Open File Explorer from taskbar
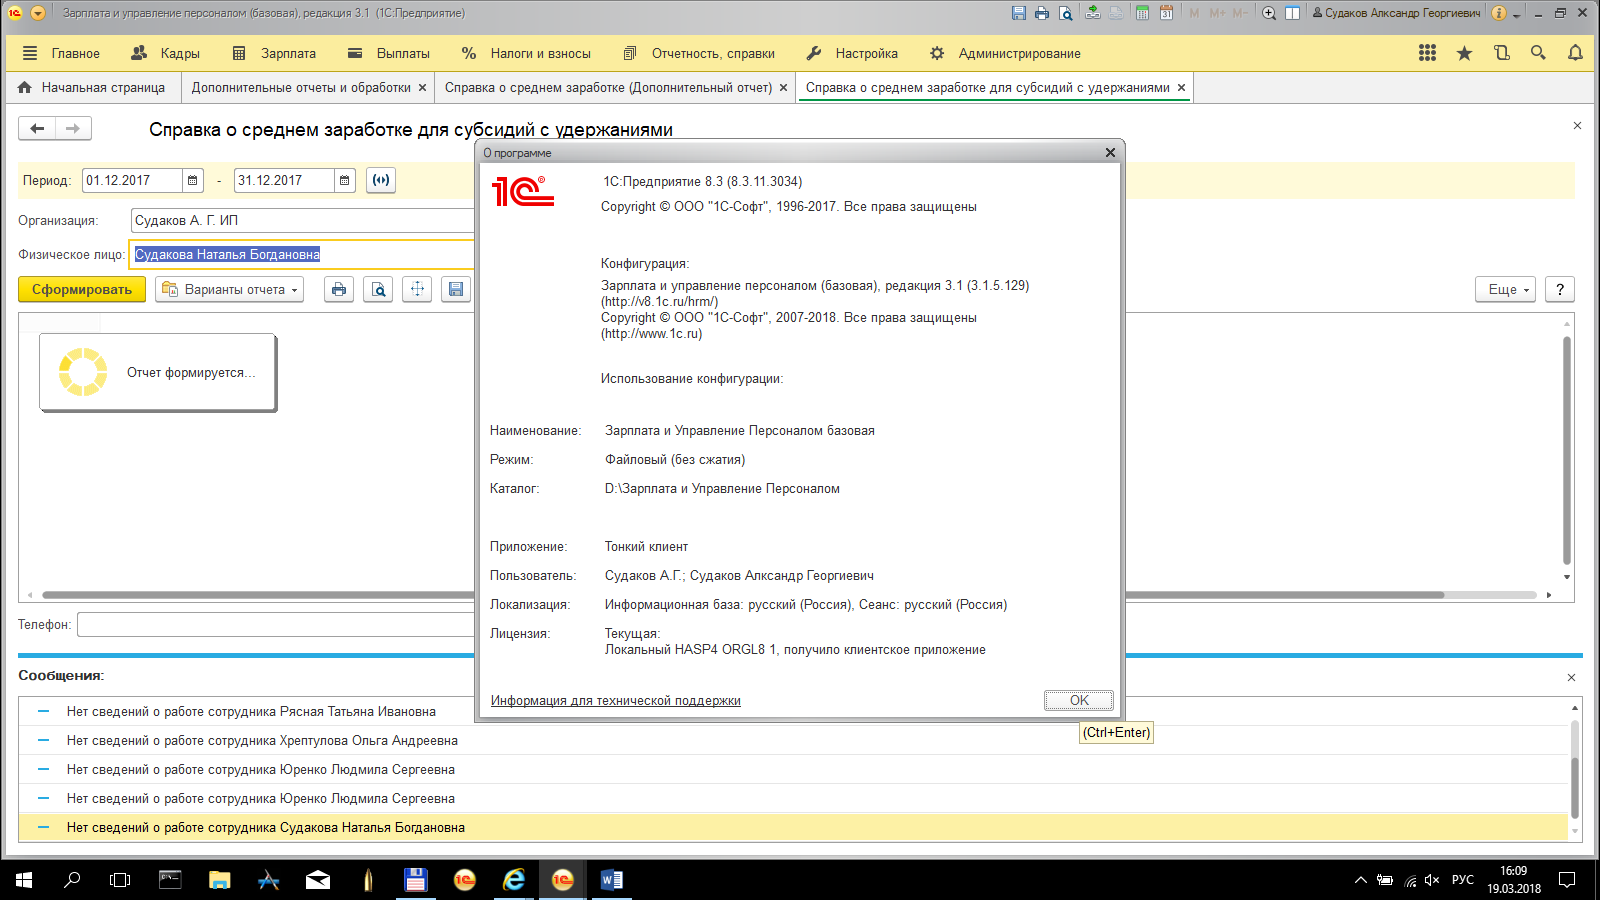1600x900 pixels. 220,880
